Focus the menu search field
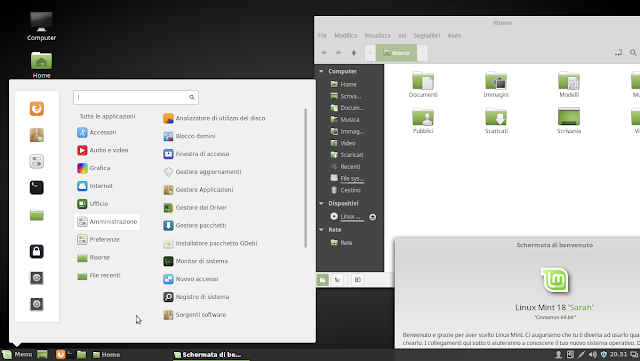The width and height of the screenshot is (640, 361). 136,97
